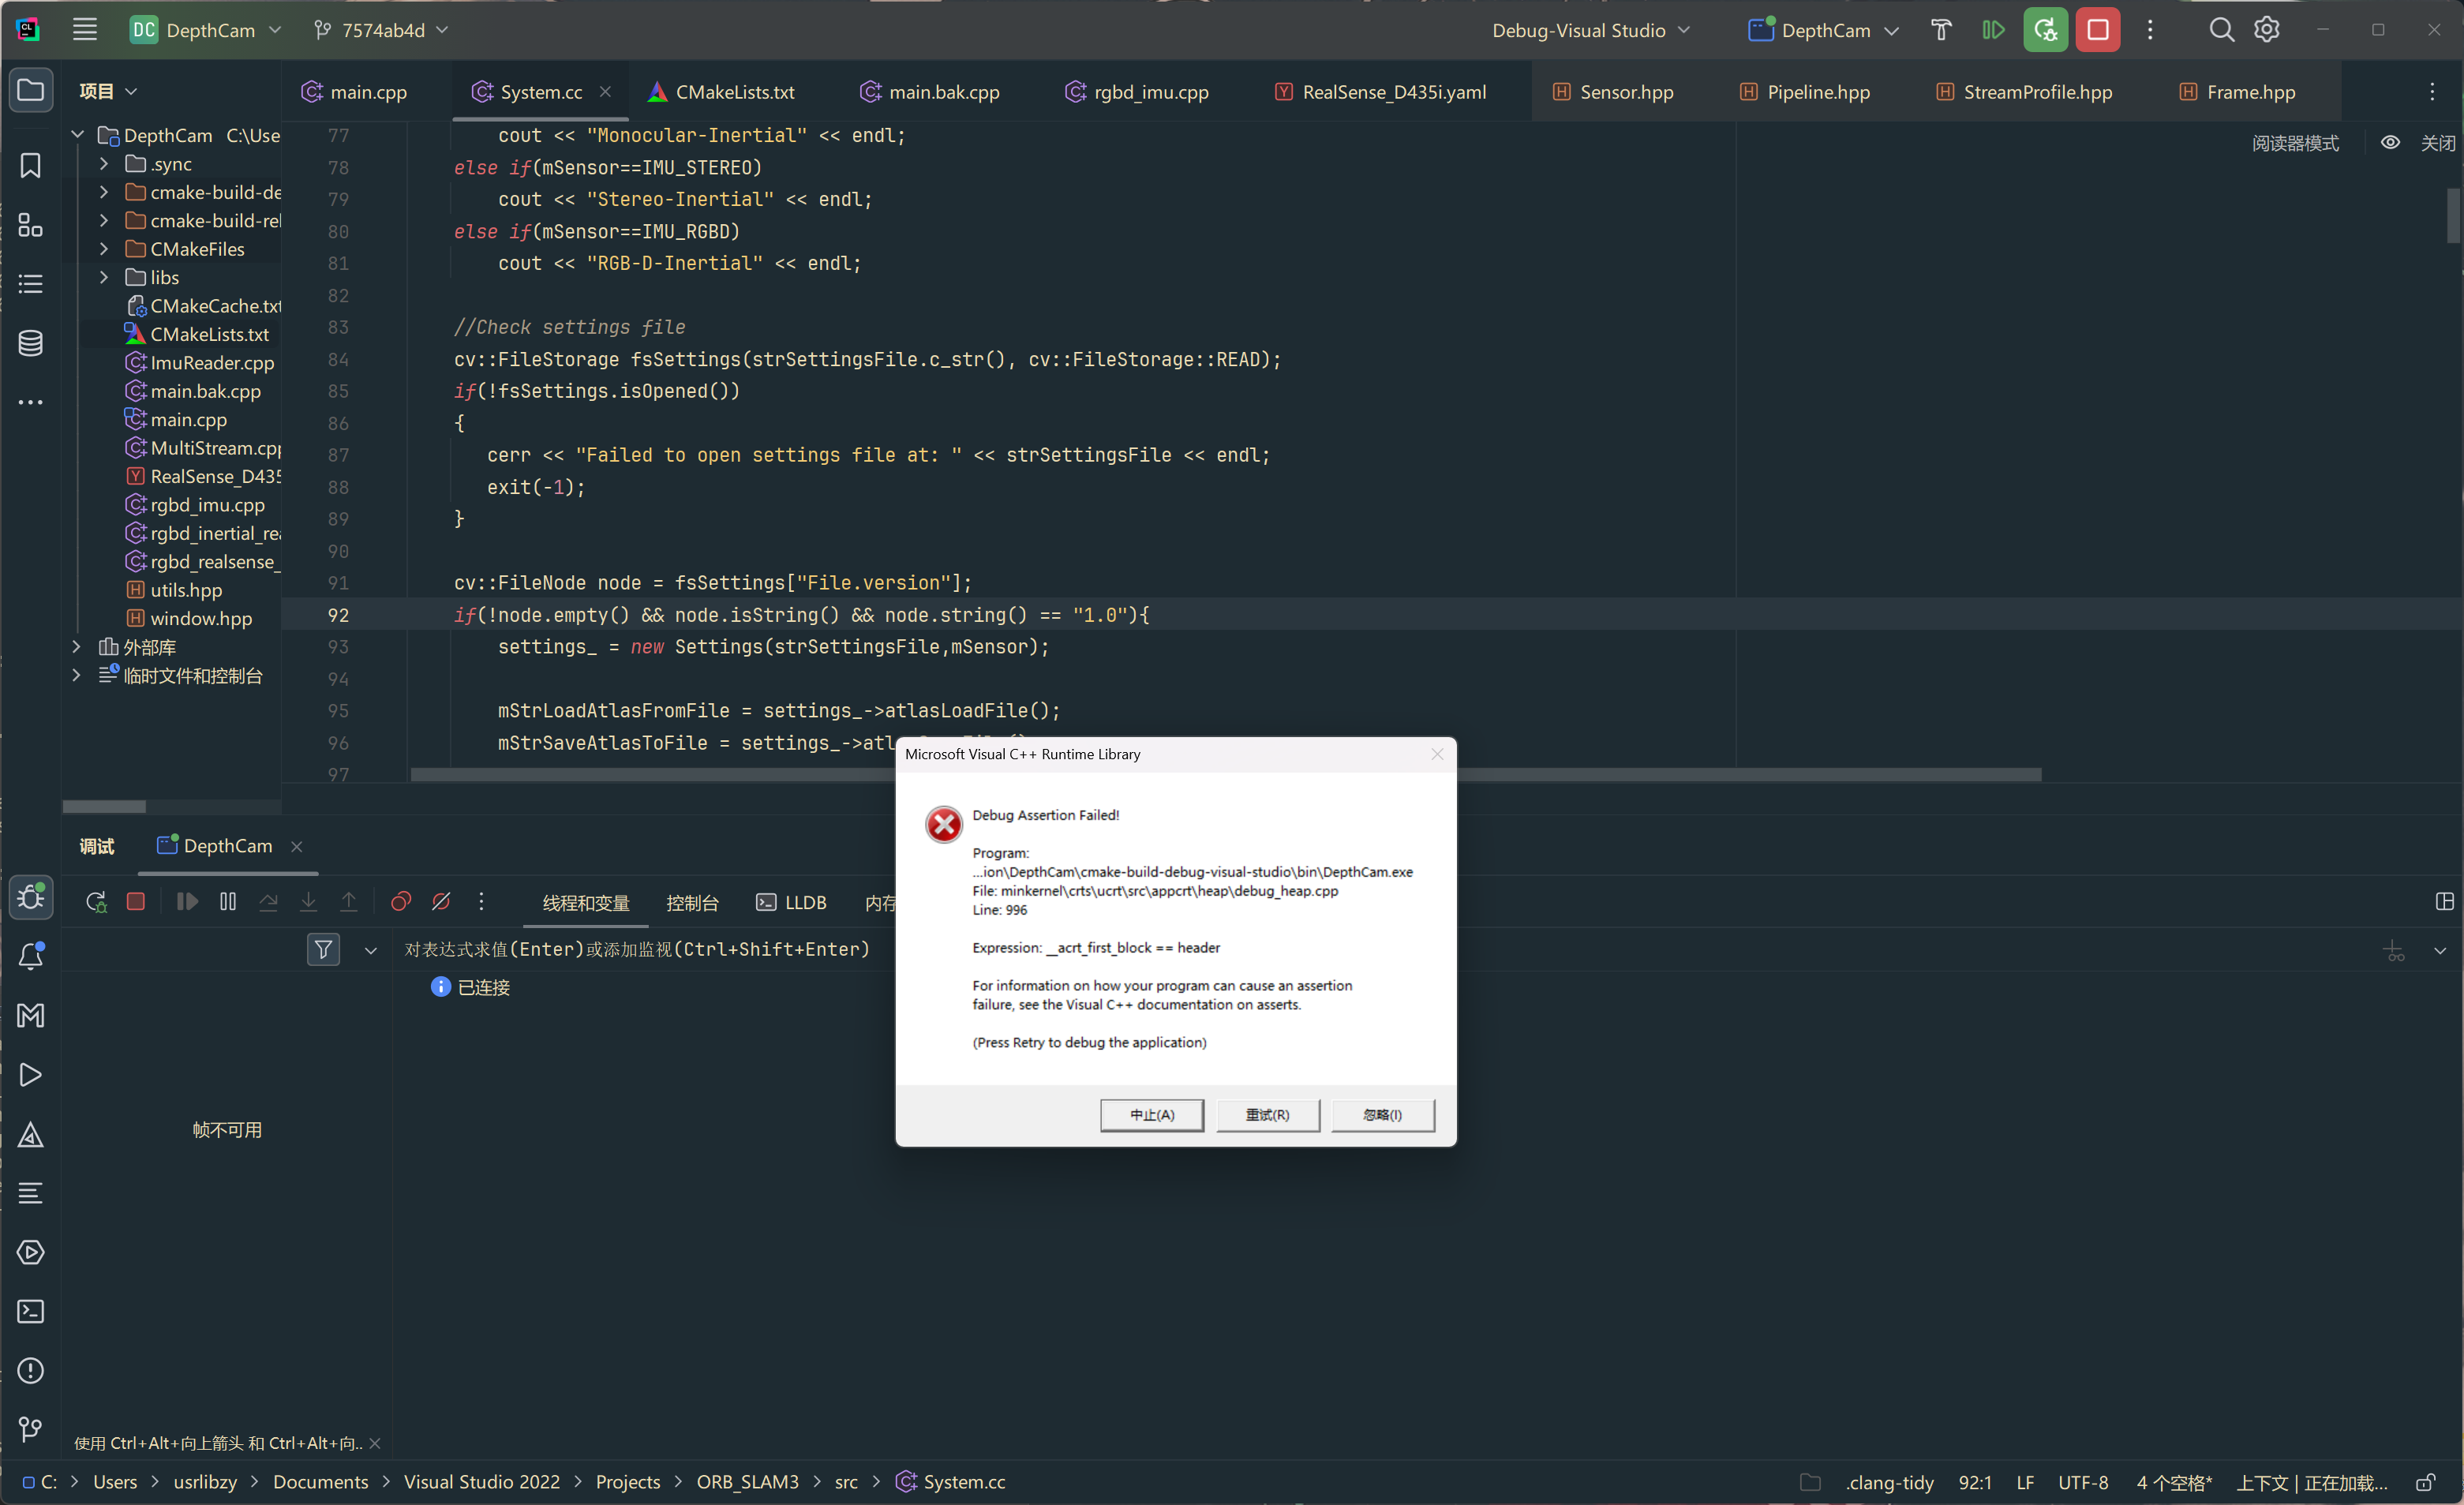Click the Rerun debug icon in the top toolbar
The image size is (2464, 1505).
2045,30
